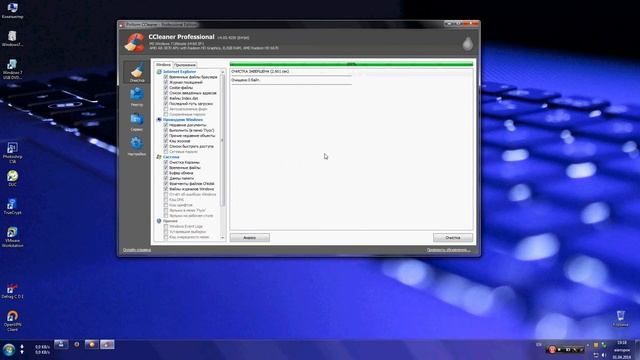Click the taskbar clock and date
Screen dimensions: 640x360
(622, 350)
